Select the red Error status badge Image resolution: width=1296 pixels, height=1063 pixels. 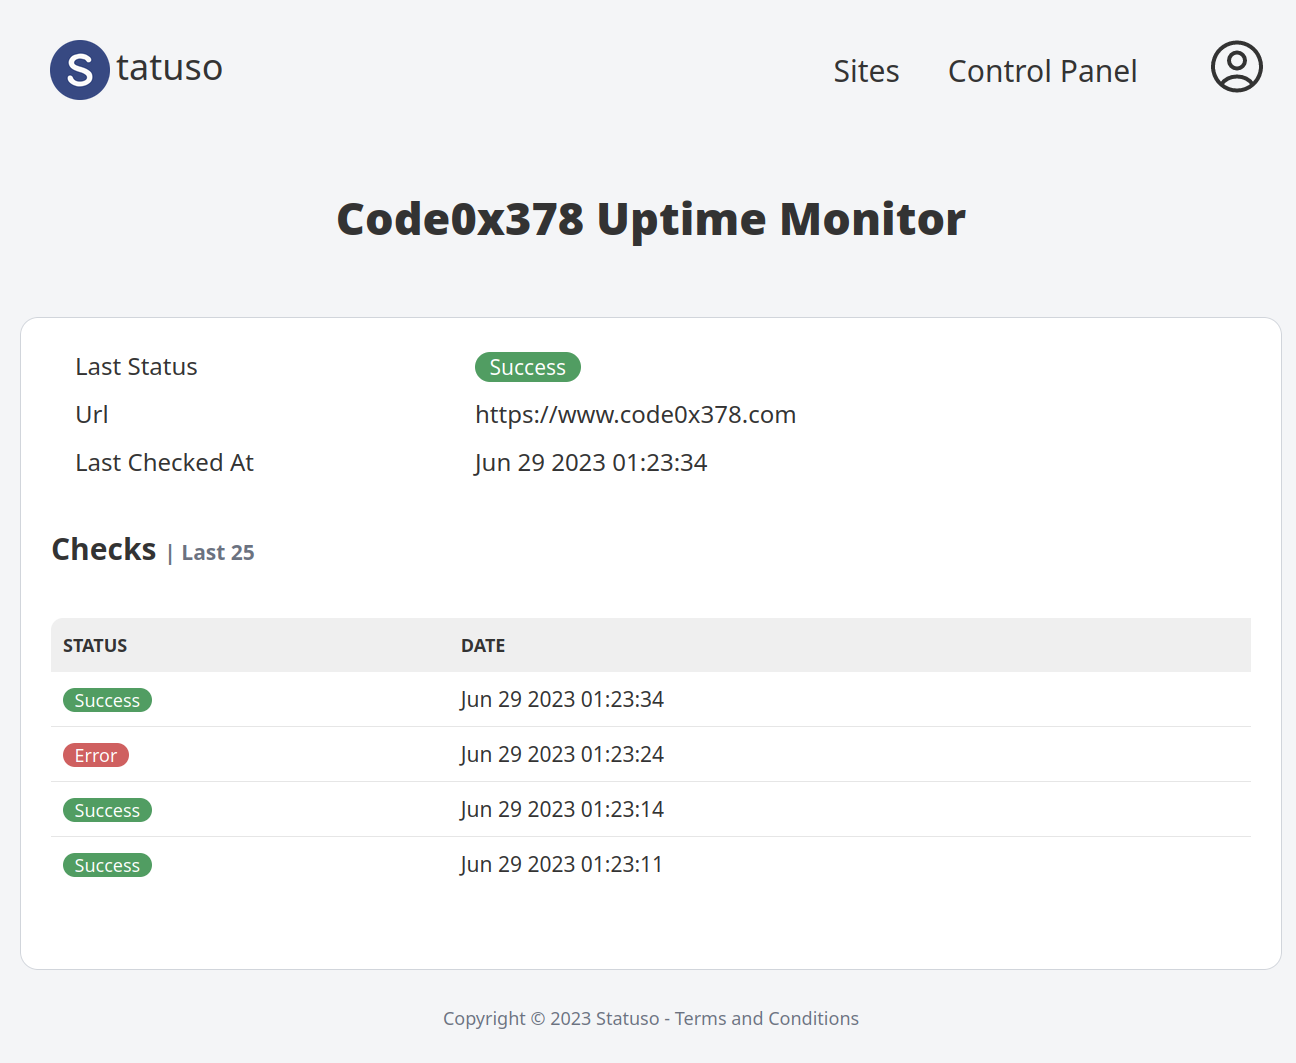(x=96, y=755)
